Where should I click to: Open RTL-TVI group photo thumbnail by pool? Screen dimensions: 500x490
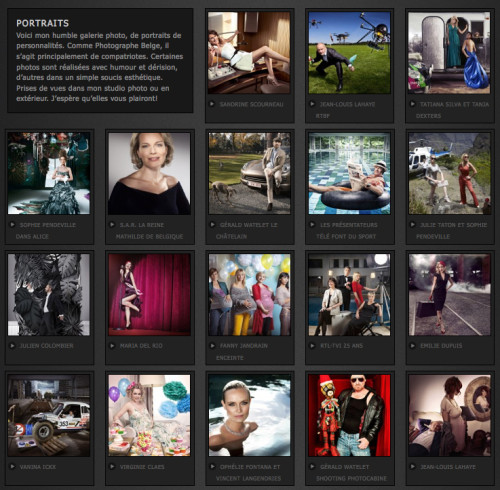point(349,295)
